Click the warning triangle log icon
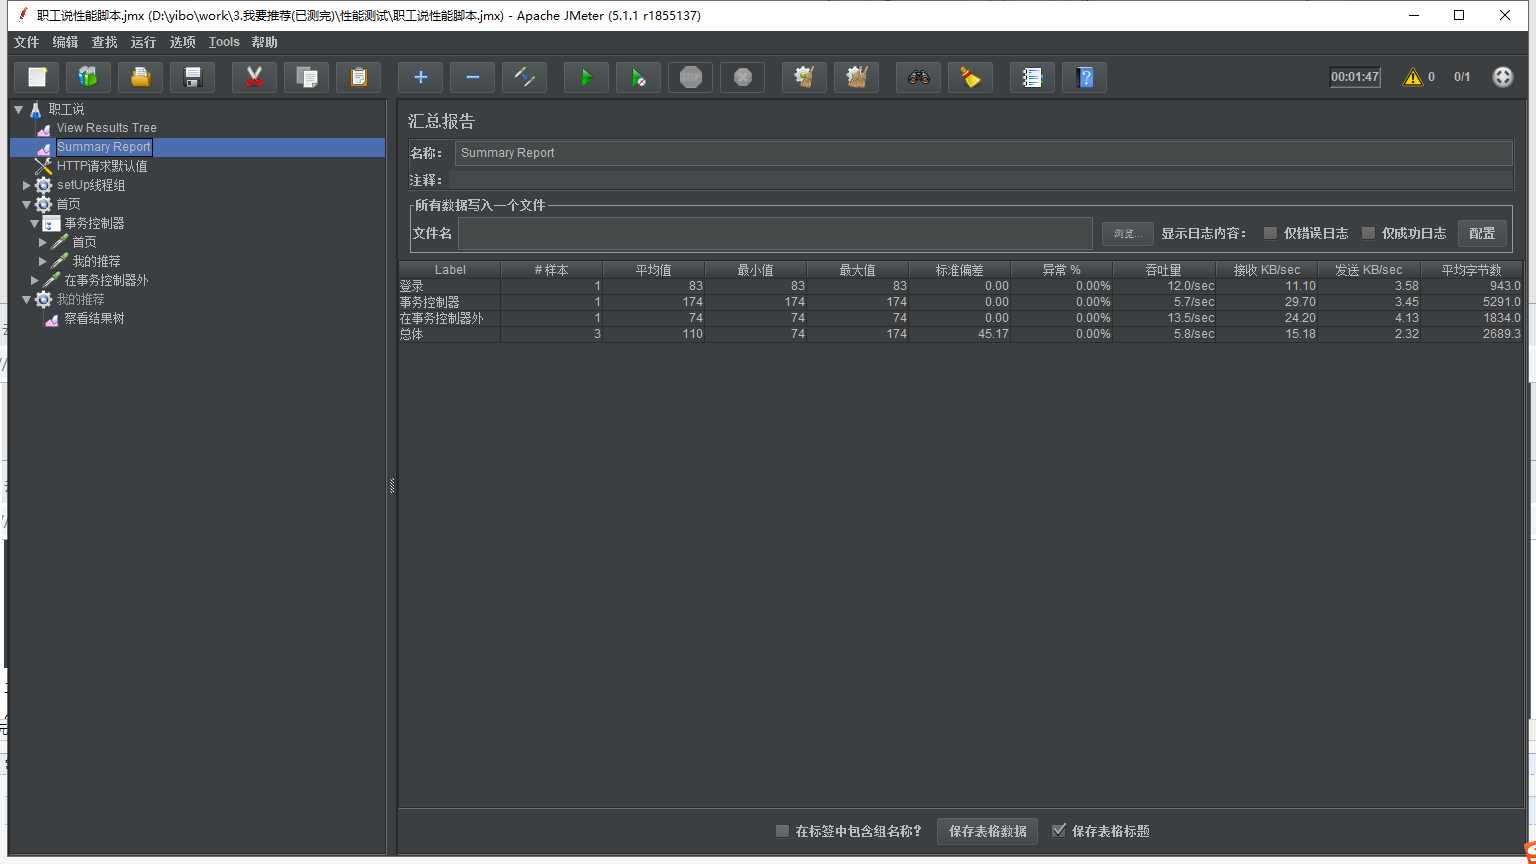 pos(1412,77)
